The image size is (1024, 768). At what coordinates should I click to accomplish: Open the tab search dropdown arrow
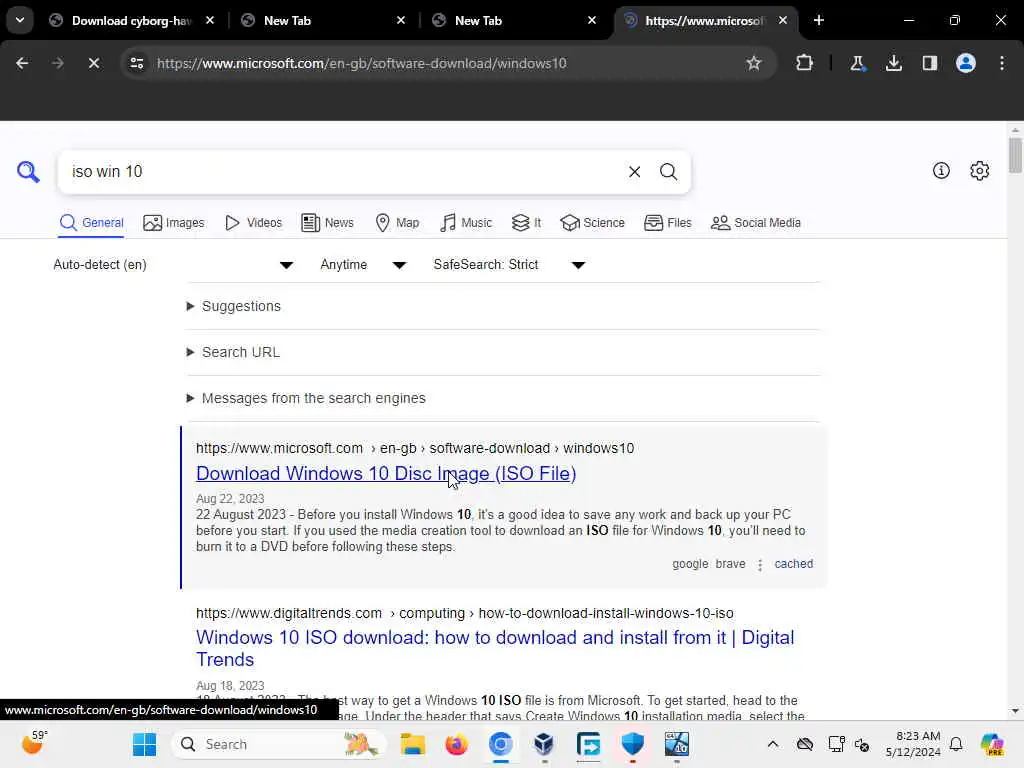point(20,20)
